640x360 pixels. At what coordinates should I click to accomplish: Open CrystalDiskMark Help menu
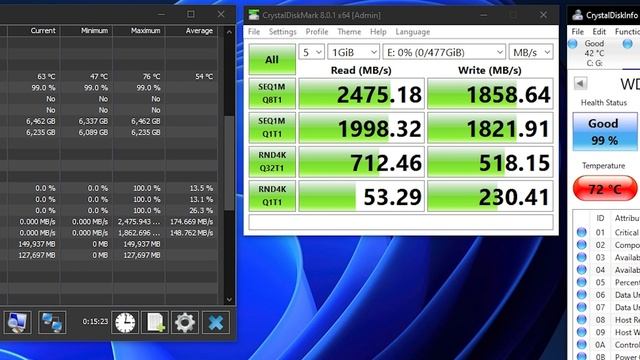(x=378, y=32)
